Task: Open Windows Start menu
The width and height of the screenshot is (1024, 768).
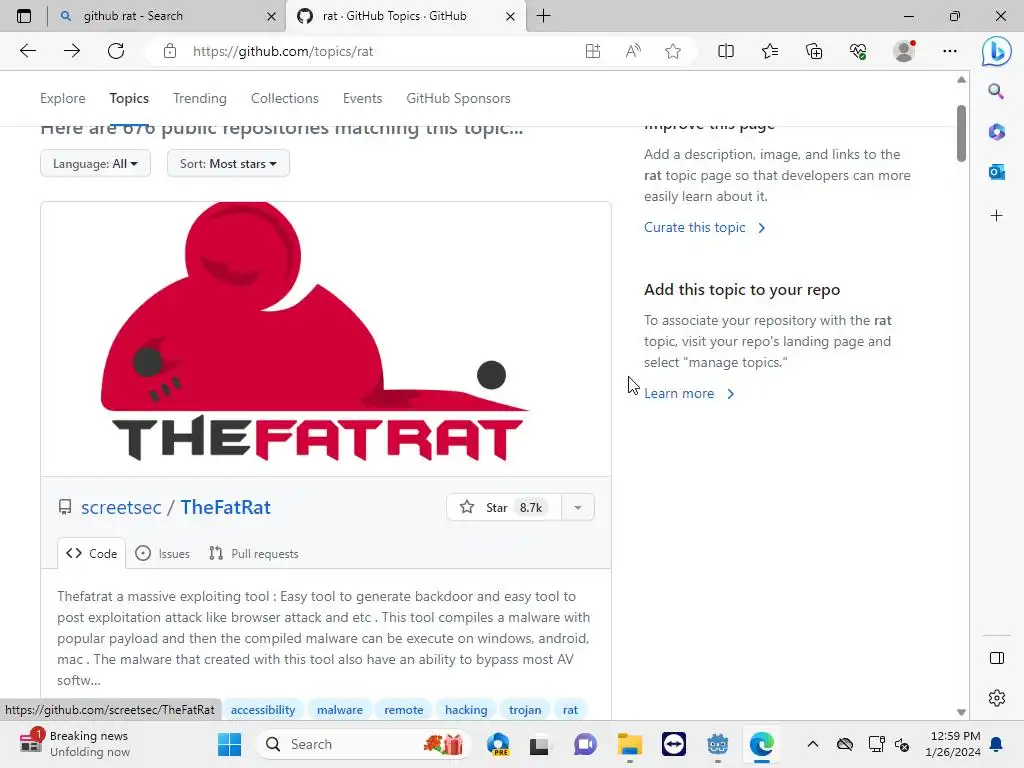Action: [229, 744]
